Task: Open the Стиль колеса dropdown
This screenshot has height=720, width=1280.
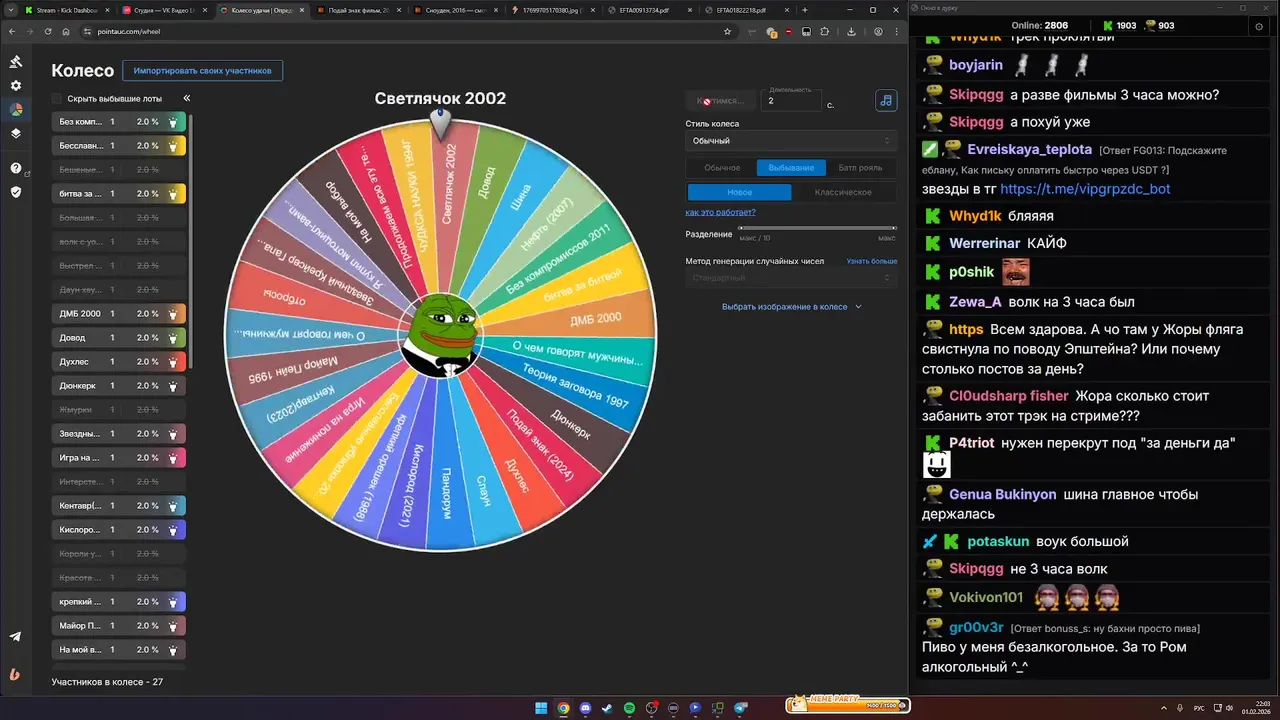Action: pos(790,141)
